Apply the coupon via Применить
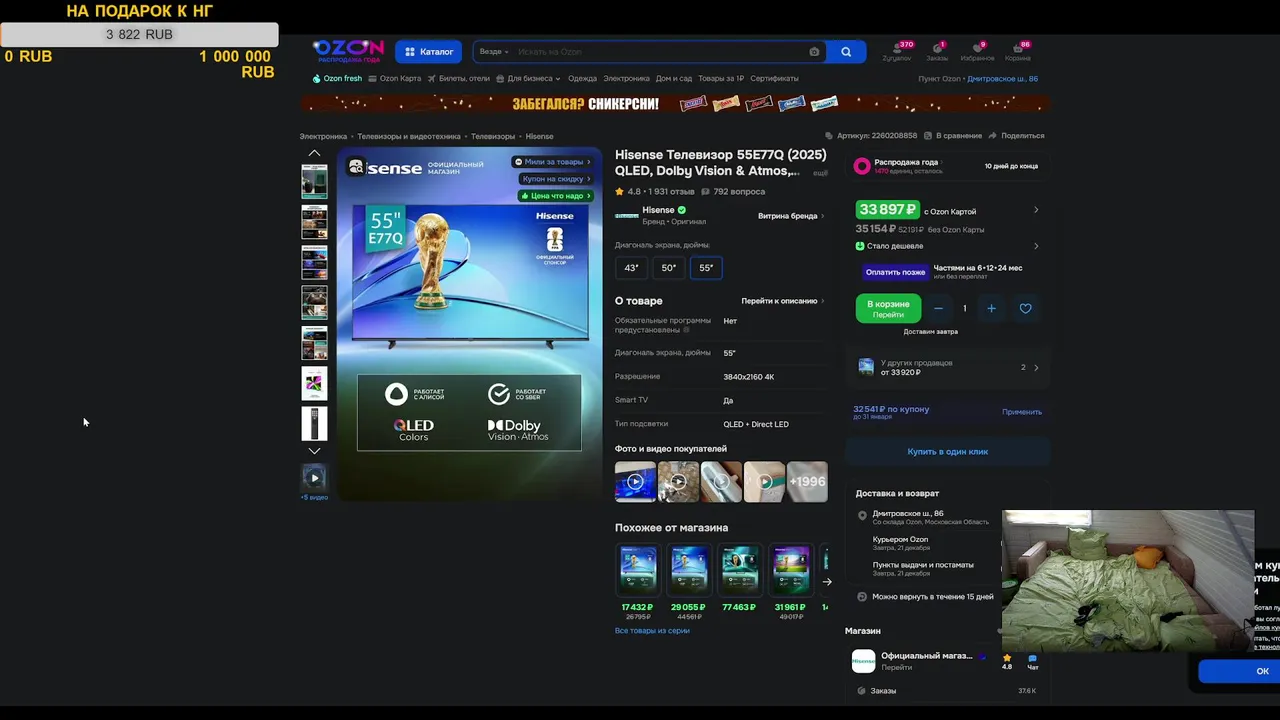This screenshot has width=1280, height=720. (x=1022, y=412)
